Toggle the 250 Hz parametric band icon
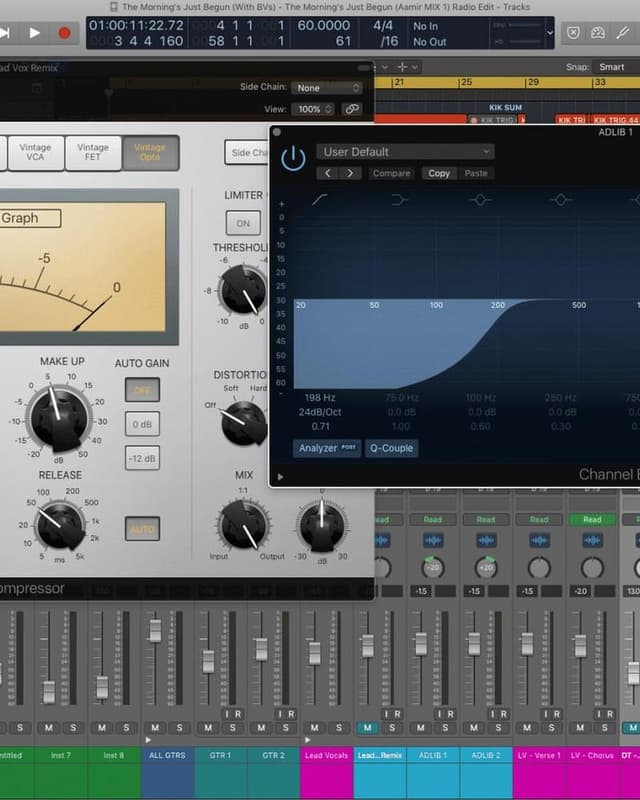This screenshot has height=800, width=640. coord(560,199)
